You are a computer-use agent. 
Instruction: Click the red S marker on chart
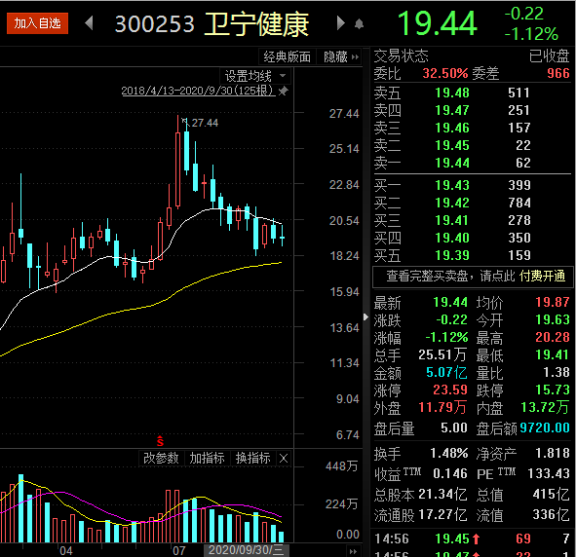[x=160, y=440]
